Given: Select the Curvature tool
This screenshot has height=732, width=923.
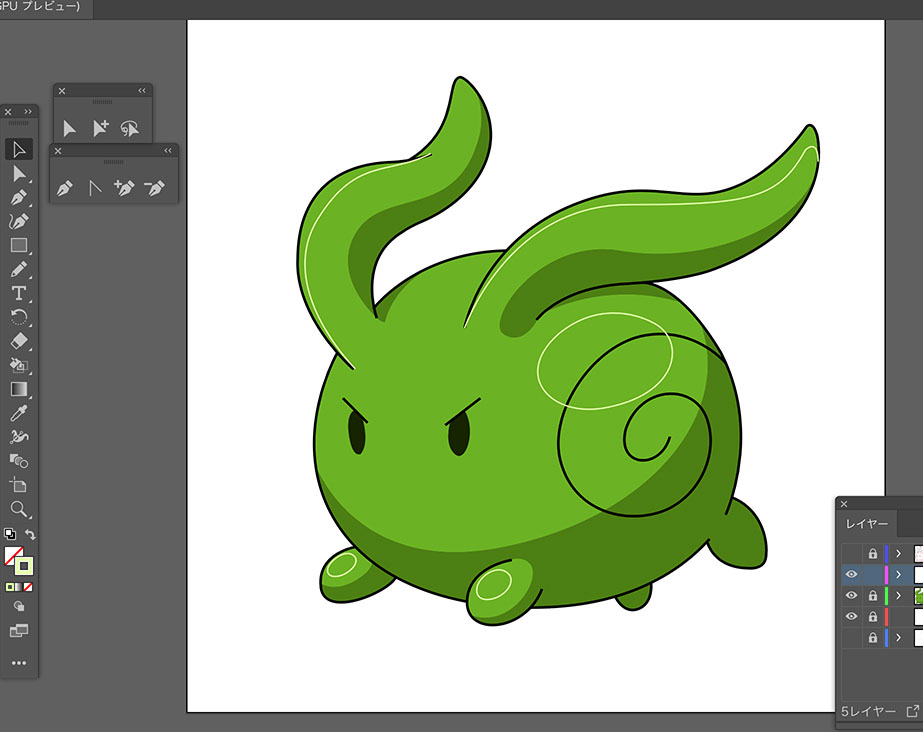Looking at the screenshot, I should click(19, 221).
